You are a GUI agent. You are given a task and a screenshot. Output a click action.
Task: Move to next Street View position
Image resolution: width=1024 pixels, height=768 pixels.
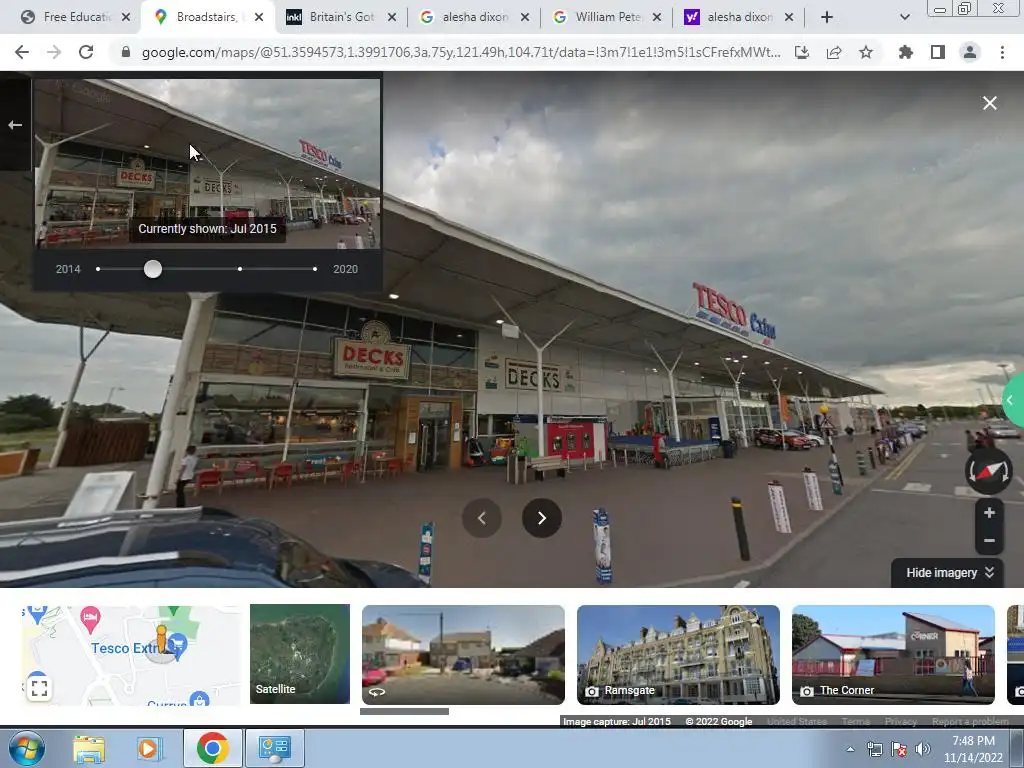coord(541,518)
